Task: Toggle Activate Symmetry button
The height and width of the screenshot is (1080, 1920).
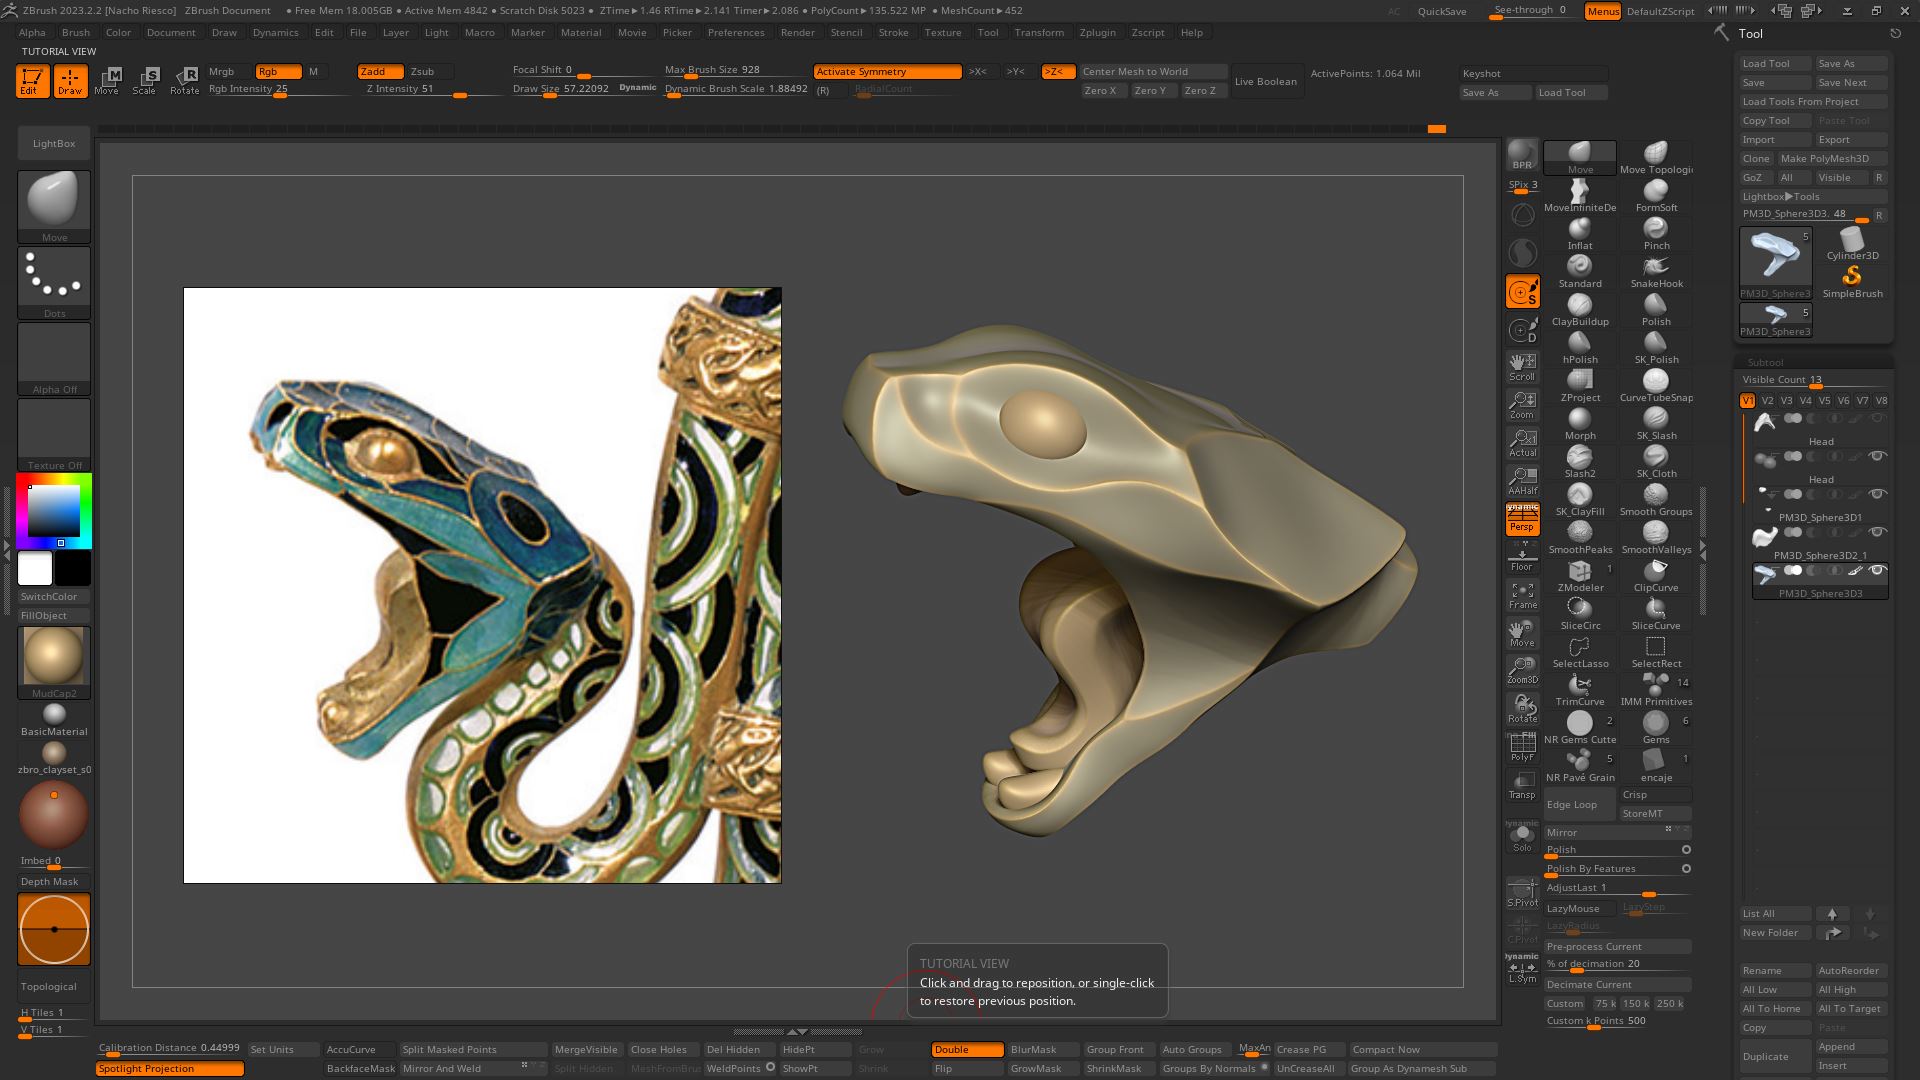Action: [x=887, y=72]
